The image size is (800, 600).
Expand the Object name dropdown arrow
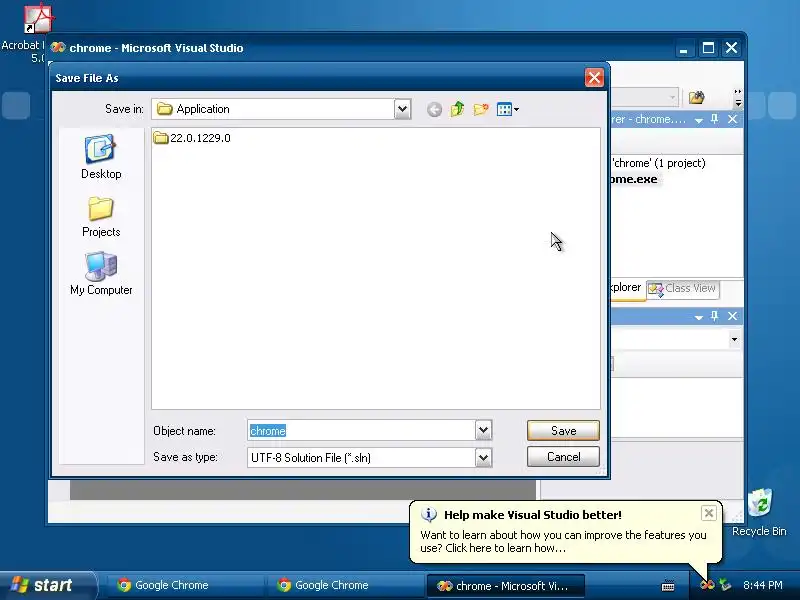pos(483,430)
